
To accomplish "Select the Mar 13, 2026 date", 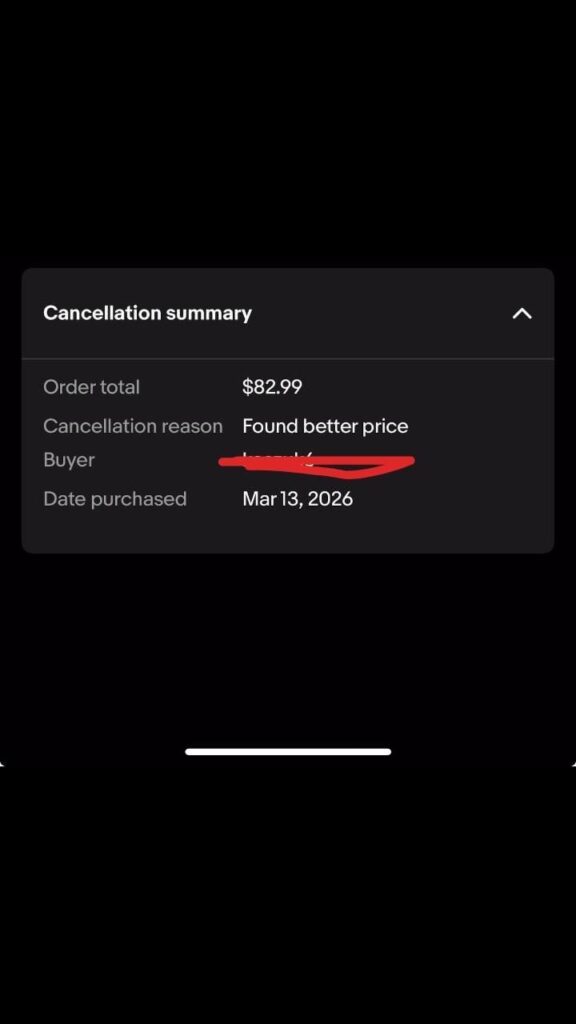I will point(297,498).
